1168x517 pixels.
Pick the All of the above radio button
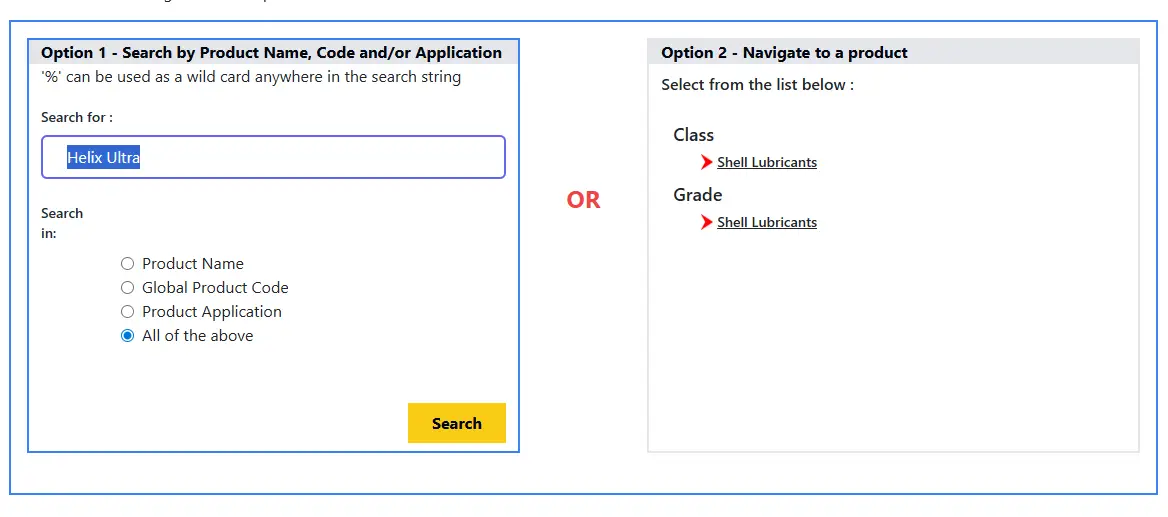tap(127, 336)
